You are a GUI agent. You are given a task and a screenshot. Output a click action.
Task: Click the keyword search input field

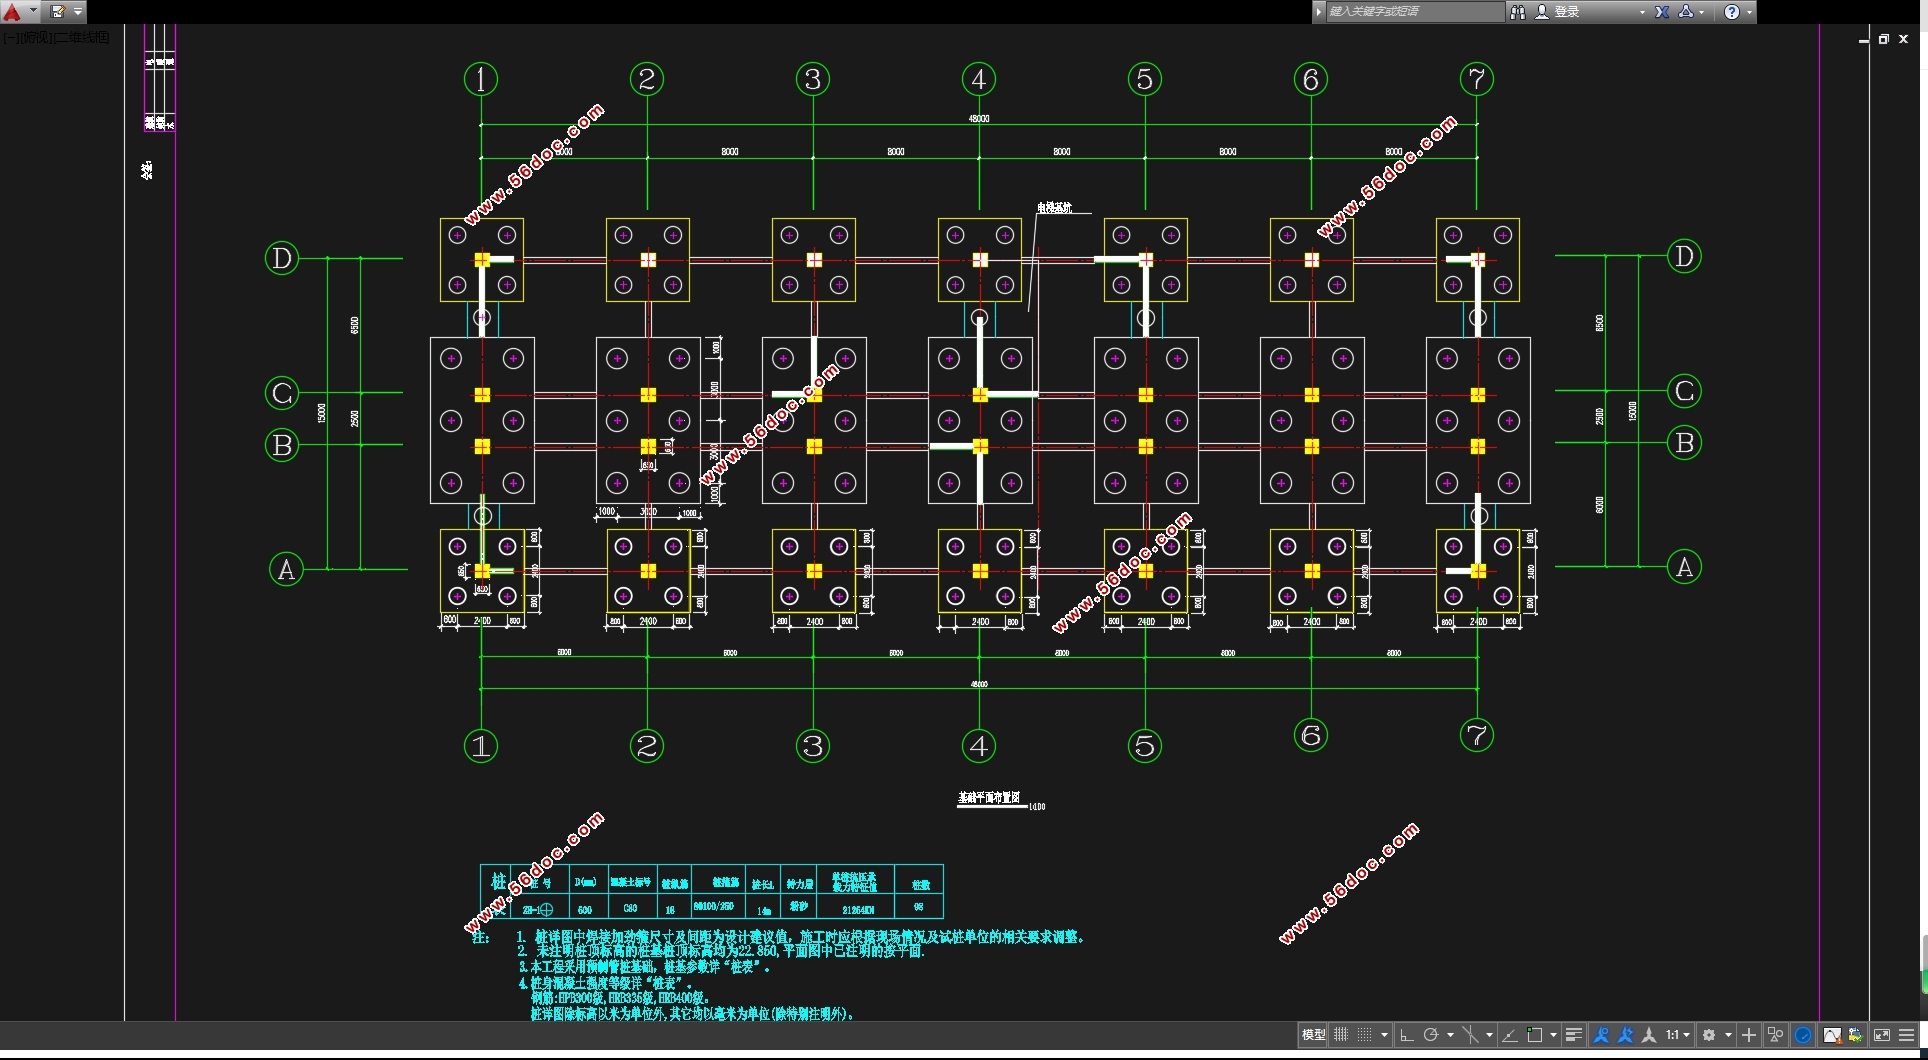coord(1414,12)
